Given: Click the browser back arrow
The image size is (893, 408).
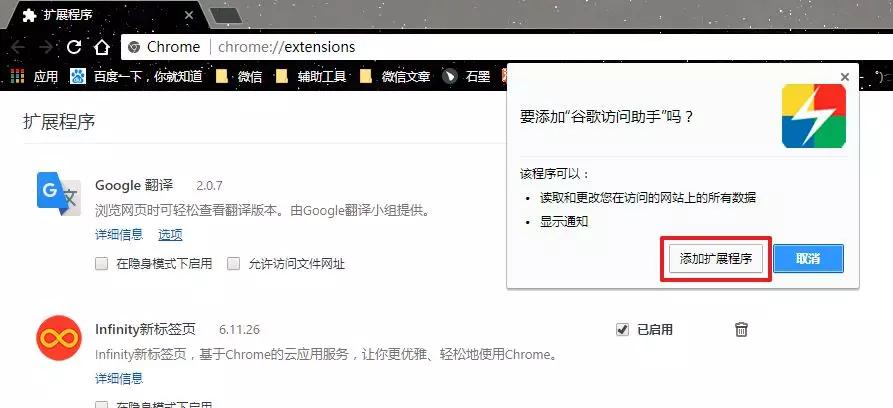Looking at the screenshot, I should coord(19,47).
